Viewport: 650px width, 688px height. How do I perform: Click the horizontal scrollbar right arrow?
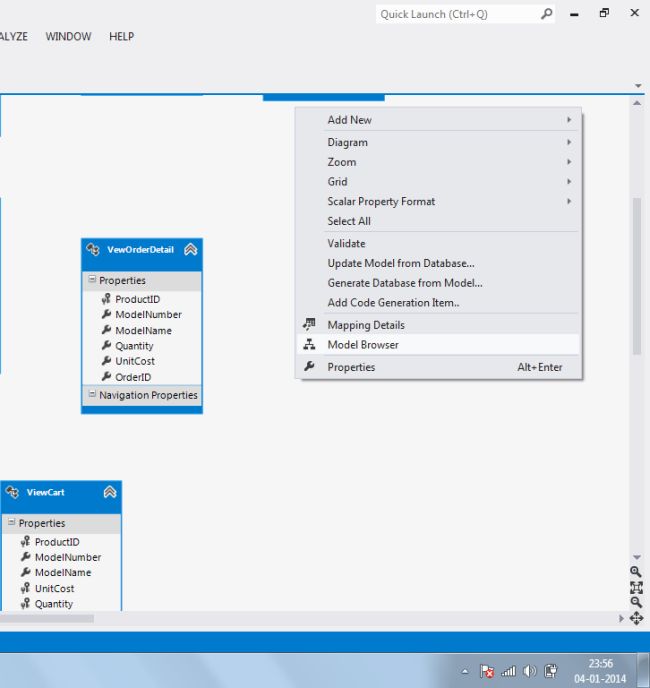pyautogui.click(x=621, y=618)
